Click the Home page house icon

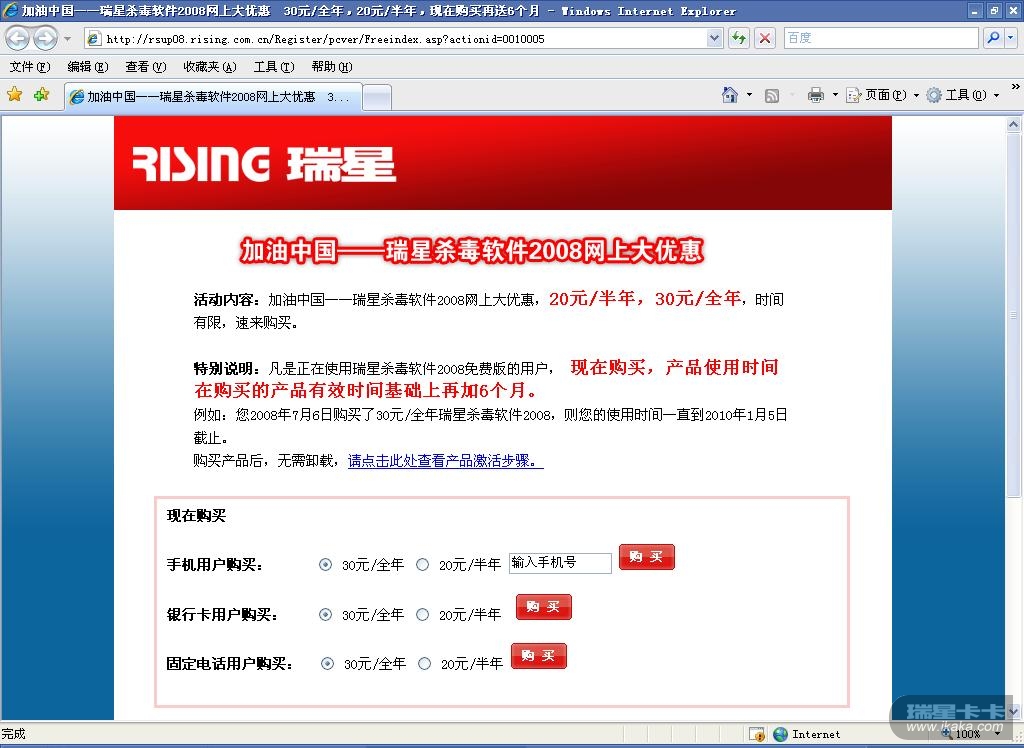729,95
